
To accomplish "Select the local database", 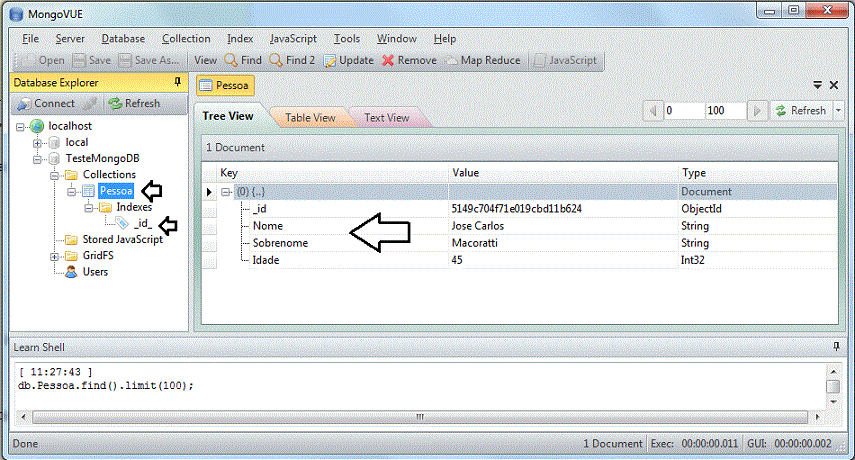I will [x=77, y=142].
